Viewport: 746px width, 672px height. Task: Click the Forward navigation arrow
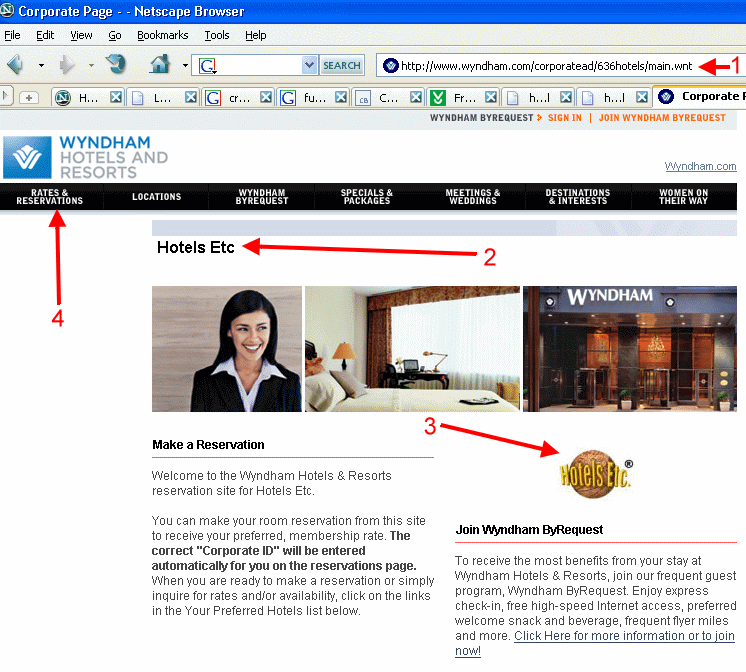tap(67, 64)
